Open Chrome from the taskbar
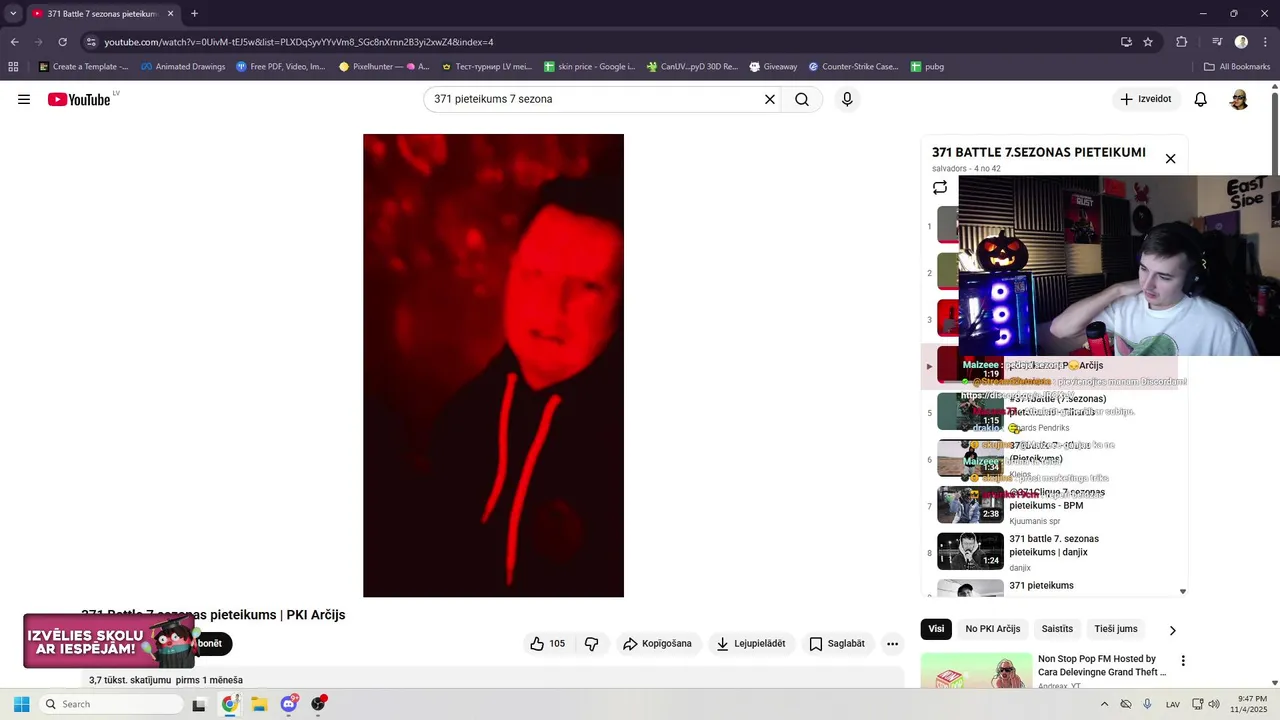The image size is (1280, 720). [229, 704]
